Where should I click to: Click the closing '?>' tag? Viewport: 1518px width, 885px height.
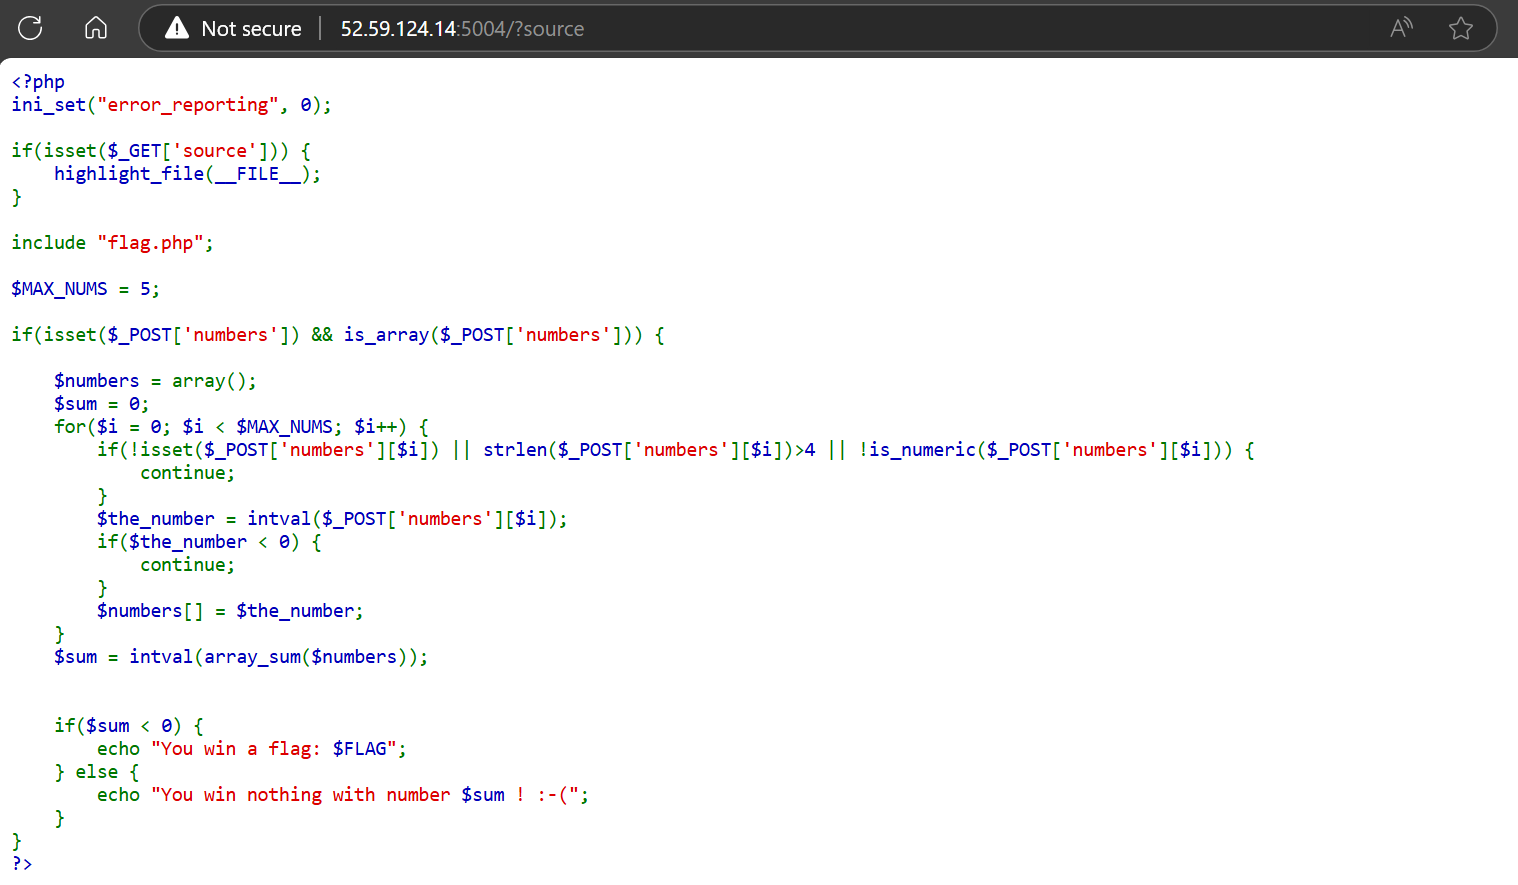(22, 864)
